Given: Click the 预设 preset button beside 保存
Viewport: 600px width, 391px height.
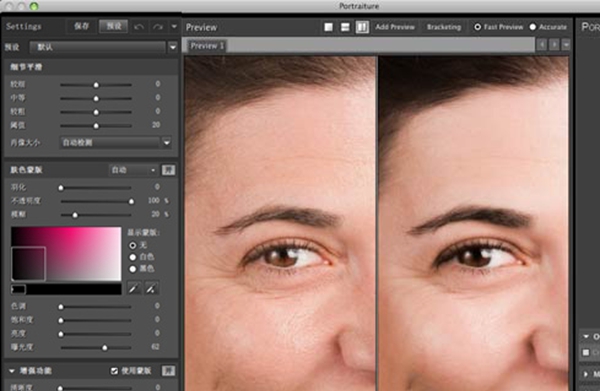Looking at the screenshot, I should (x=114, y=26).
